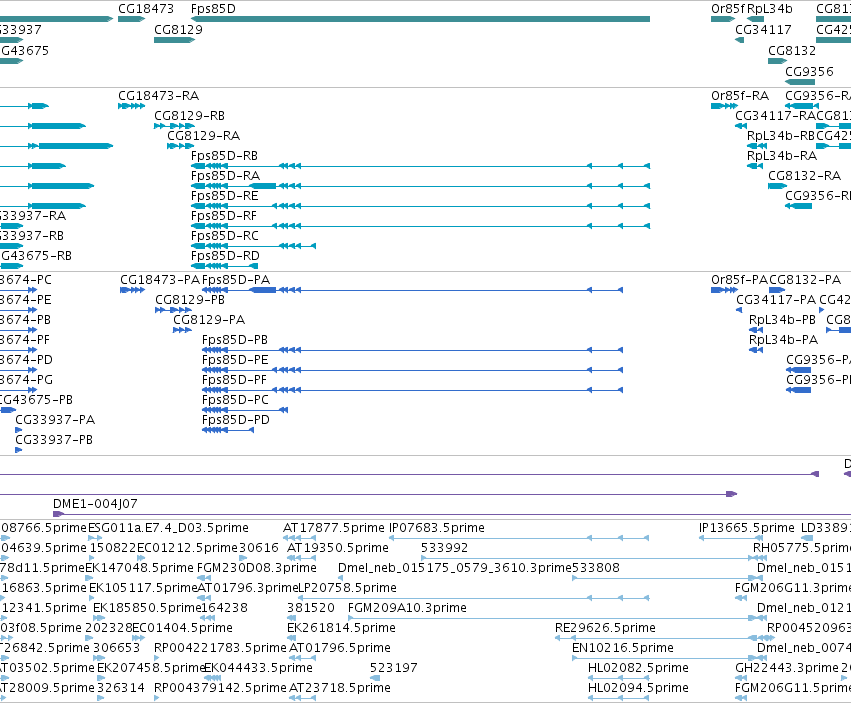Open Dmel_neb_015175_0579_3610.3prime EST label

[455, 568]
